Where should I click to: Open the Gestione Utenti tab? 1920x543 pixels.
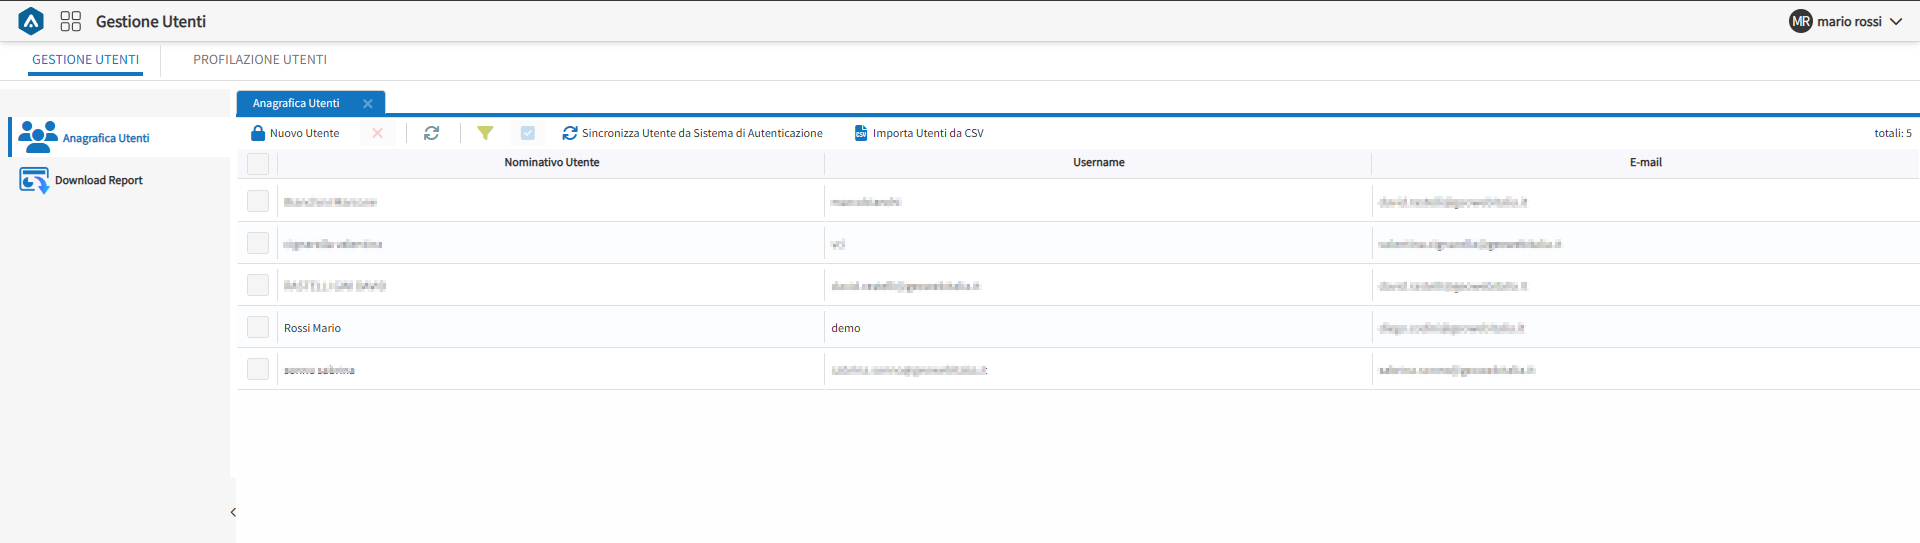click(85, 60)
